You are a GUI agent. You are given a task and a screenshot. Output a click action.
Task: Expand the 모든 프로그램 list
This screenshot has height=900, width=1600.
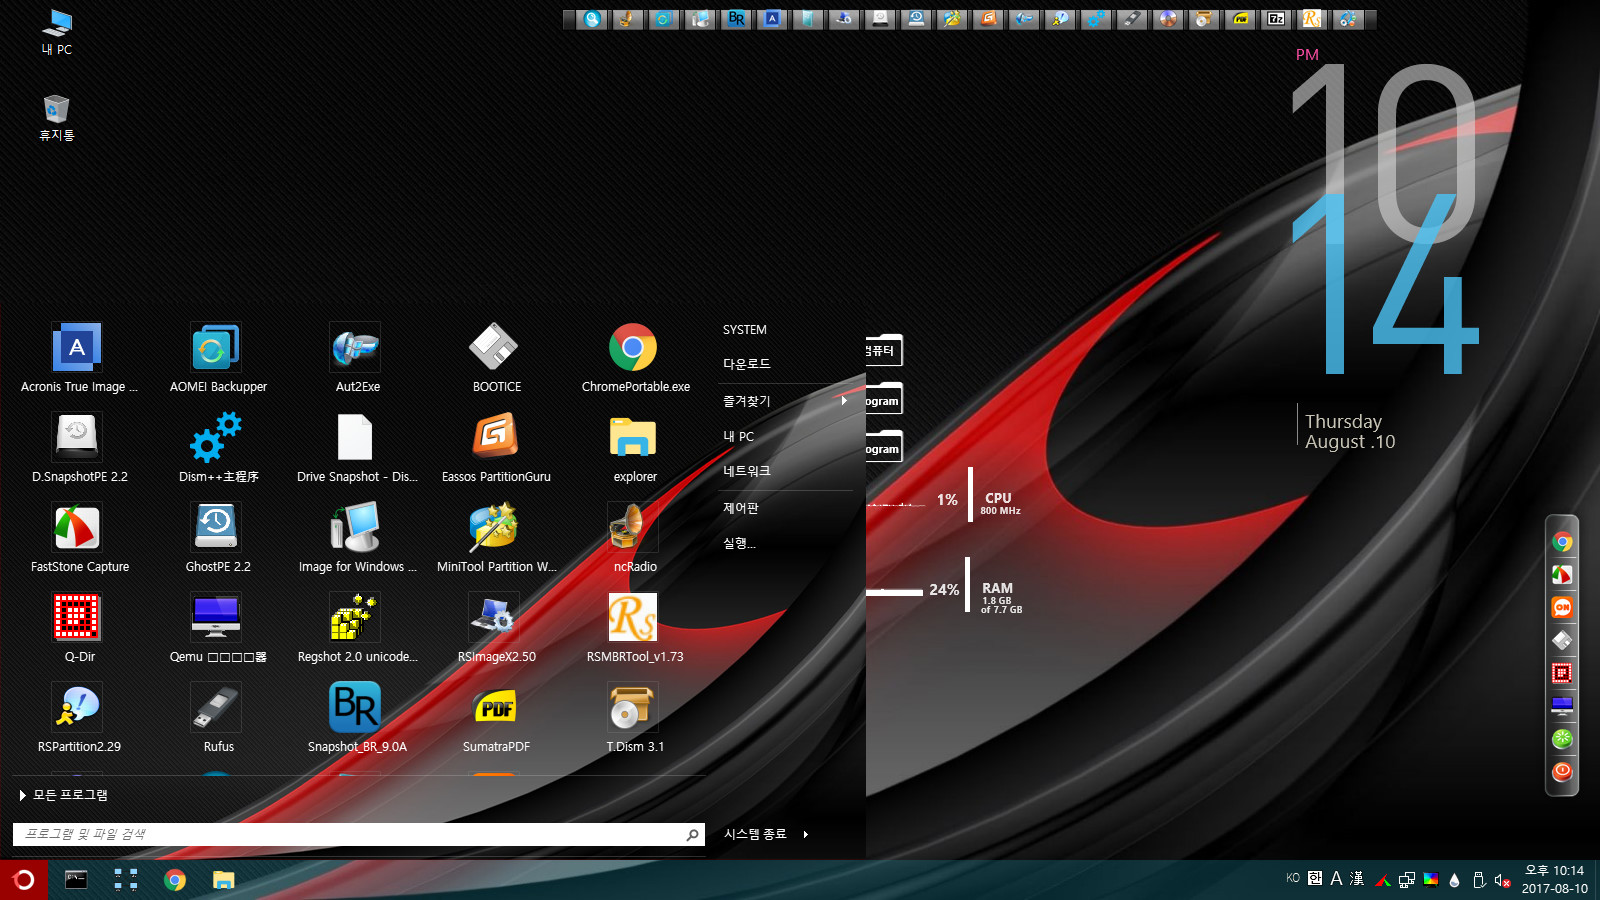pos(63,795)
